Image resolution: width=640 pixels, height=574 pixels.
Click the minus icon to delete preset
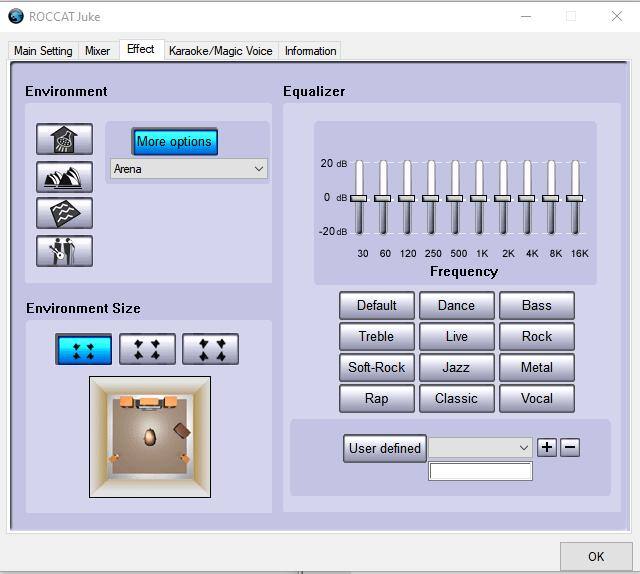[570, 447]
